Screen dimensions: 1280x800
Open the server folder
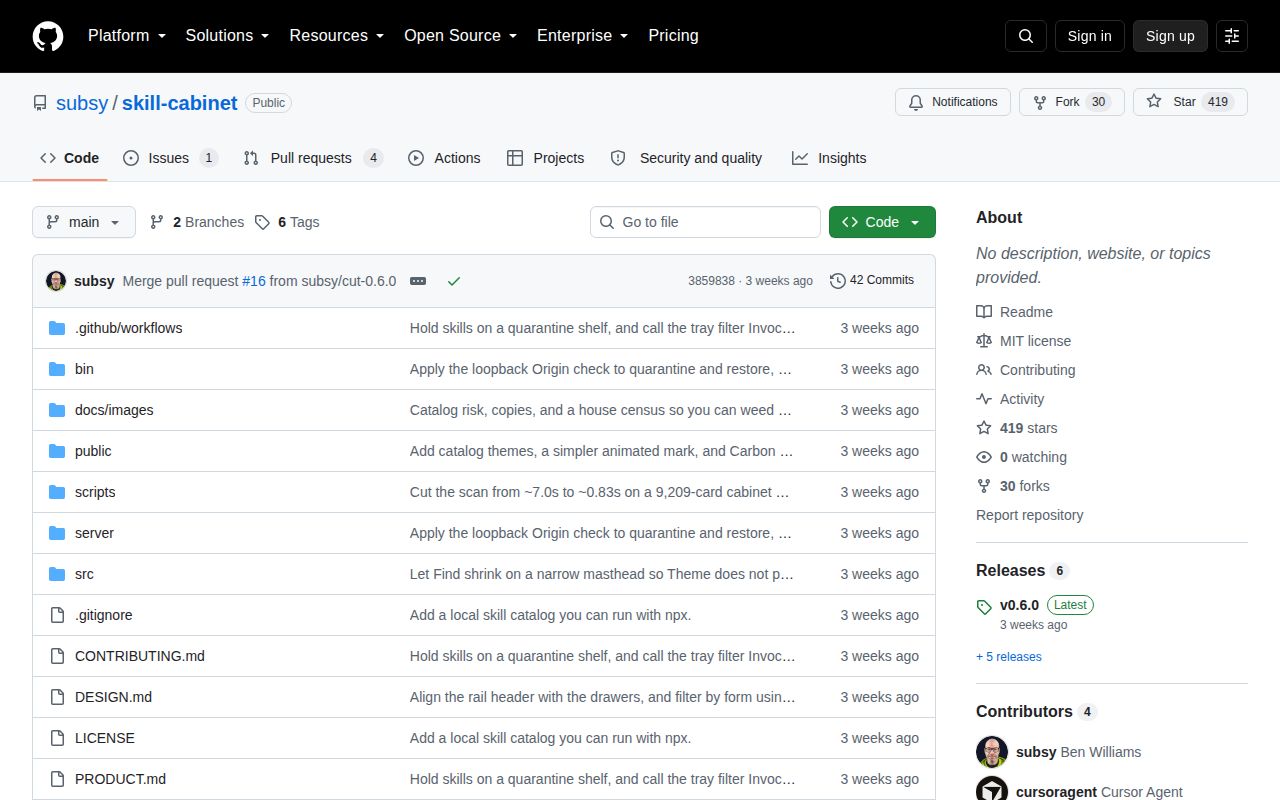[94, 533]
